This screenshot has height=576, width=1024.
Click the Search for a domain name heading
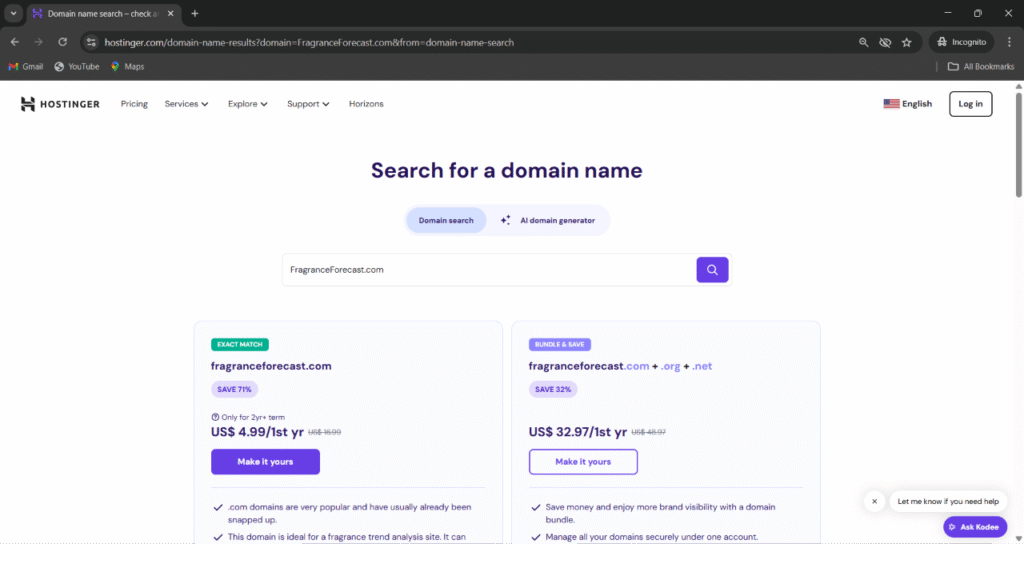[507, 170]
